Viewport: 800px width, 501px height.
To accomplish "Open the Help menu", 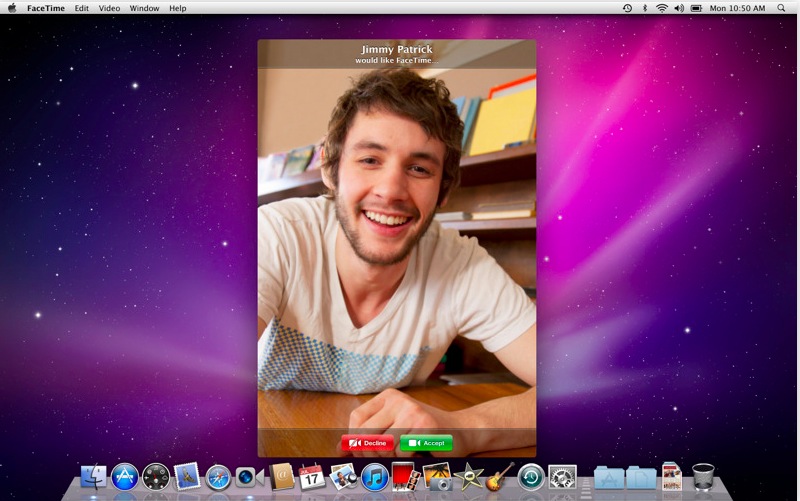I will tap(178, 8).
